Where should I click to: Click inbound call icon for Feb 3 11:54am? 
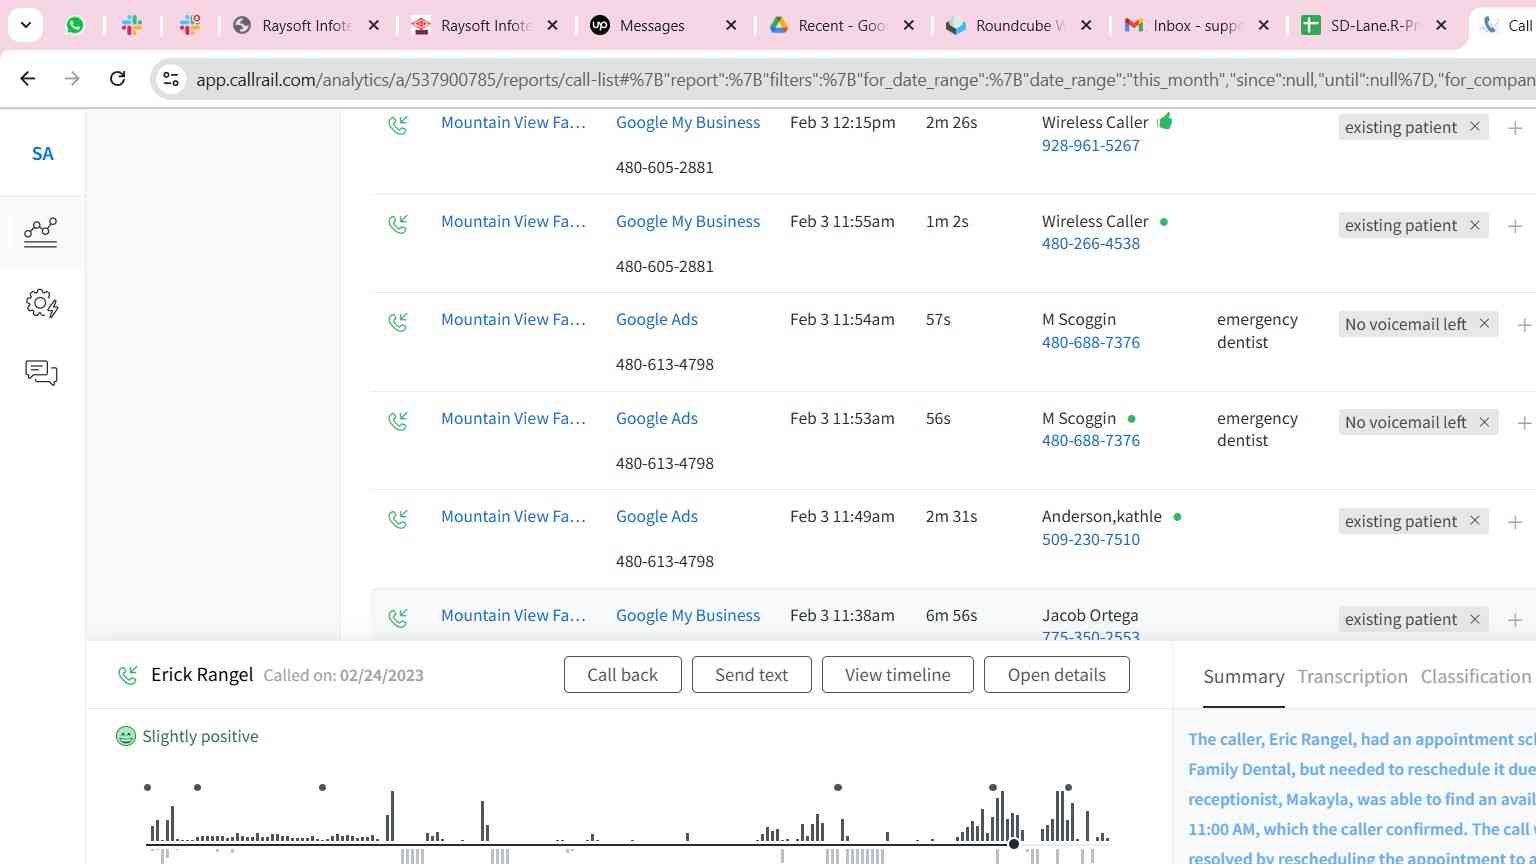[398, 322]
